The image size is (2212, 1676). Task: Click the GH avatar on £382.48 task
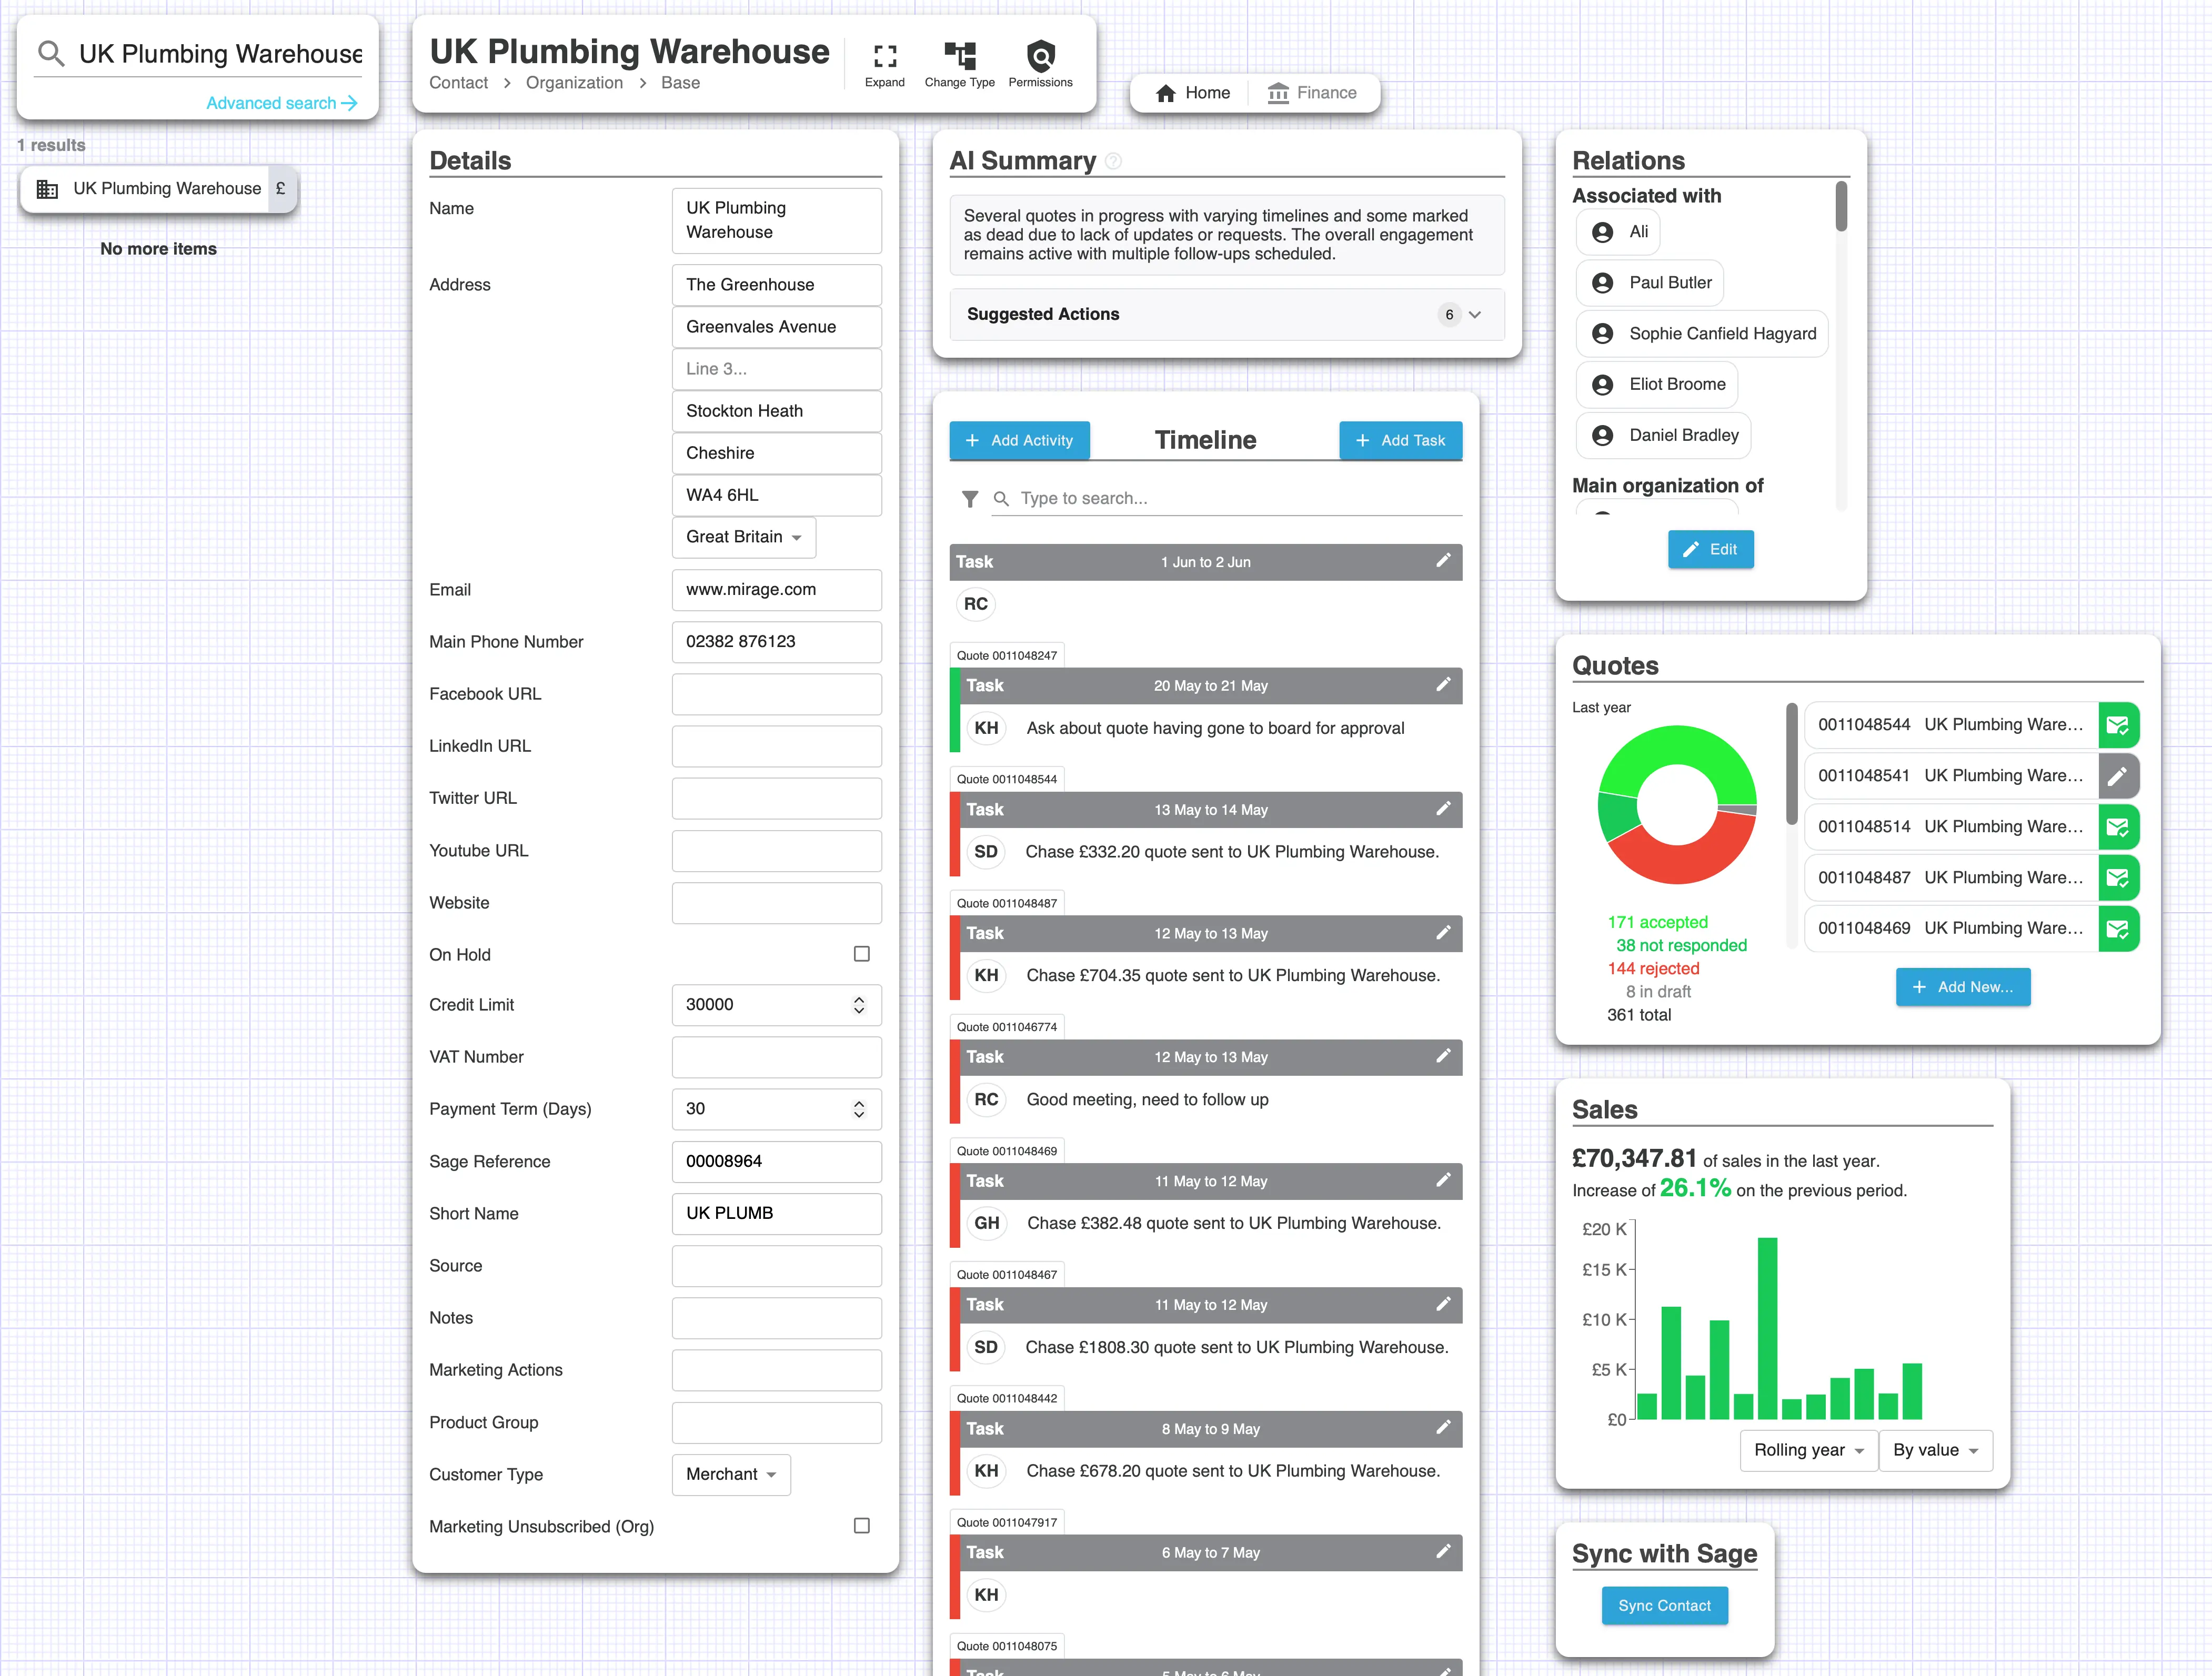pyautogui.click(x=986, y=1223)
